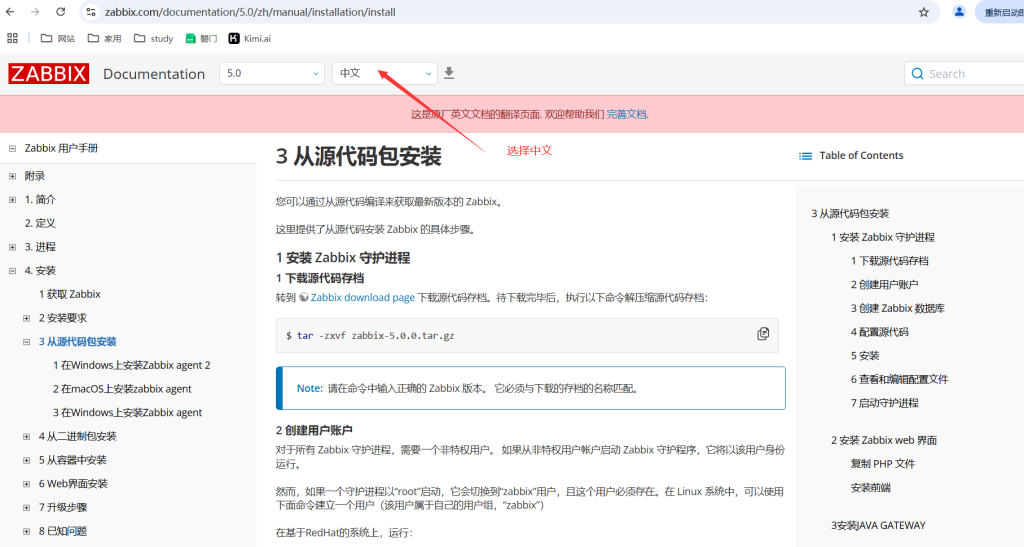This screenshot has height=547, width=1024.
Task: Open the browser profile avatar icon
Action: click(960, 12)
